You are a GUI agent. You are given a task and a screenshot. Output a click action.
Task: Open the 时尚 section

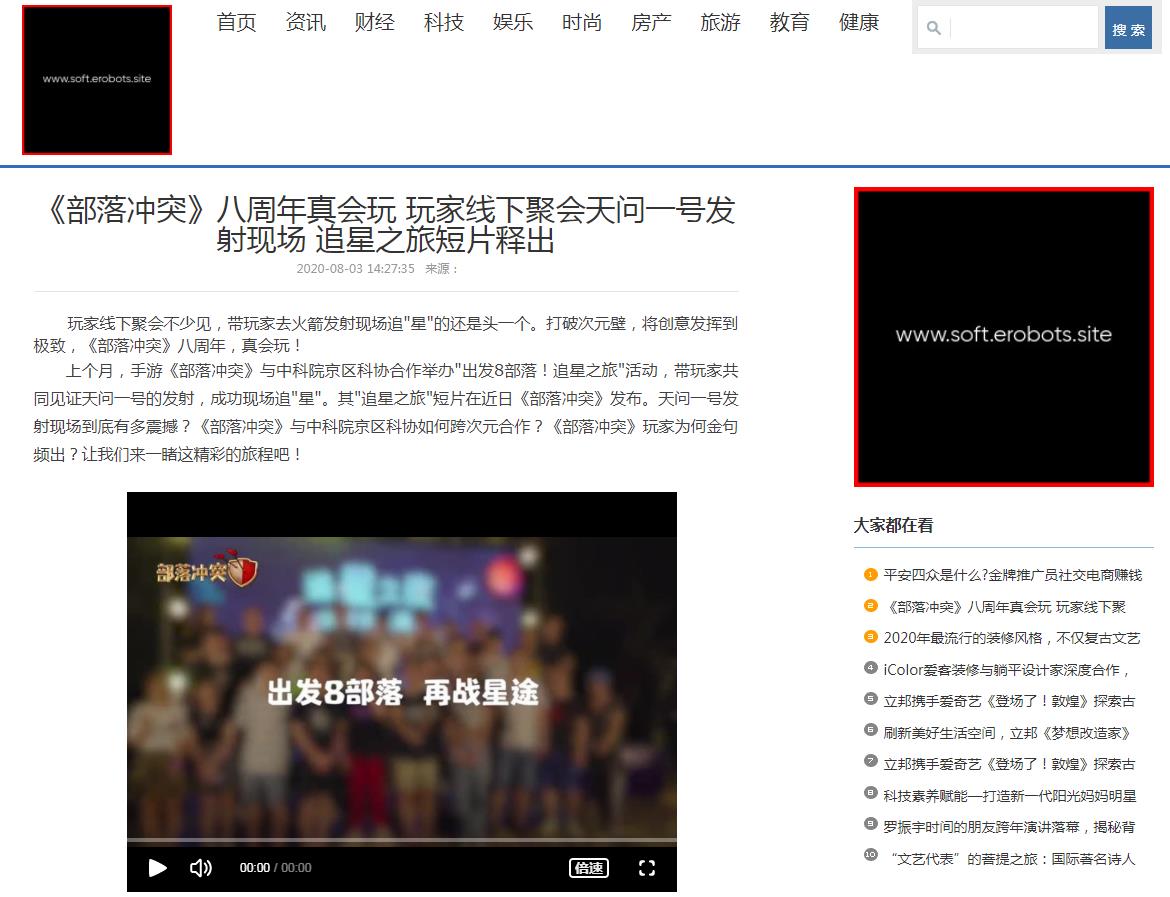click(x=582, y=22)
